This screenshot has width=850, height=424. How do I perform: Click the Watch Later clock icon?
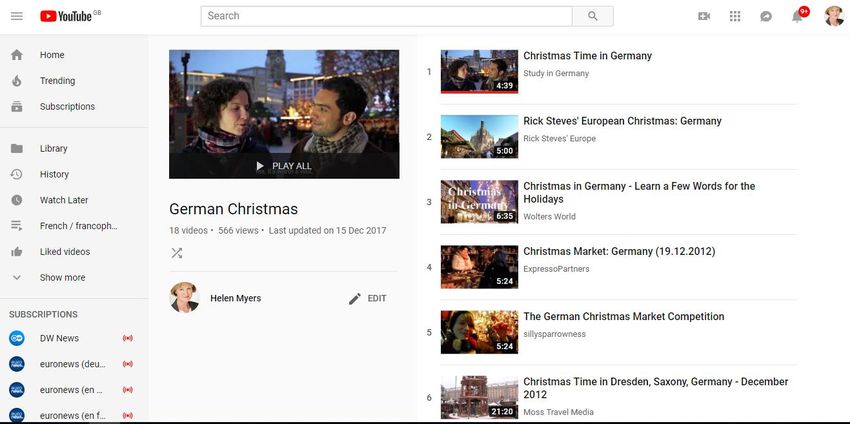tap(17, 200)
